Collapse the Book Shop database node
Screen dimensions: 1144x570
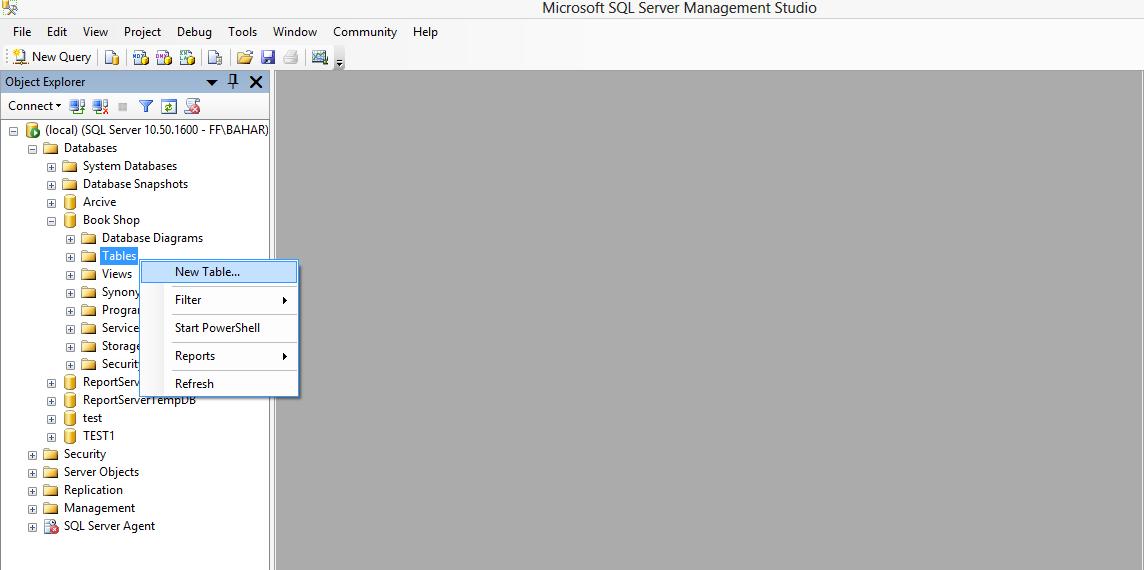click(x=51, y=220)
